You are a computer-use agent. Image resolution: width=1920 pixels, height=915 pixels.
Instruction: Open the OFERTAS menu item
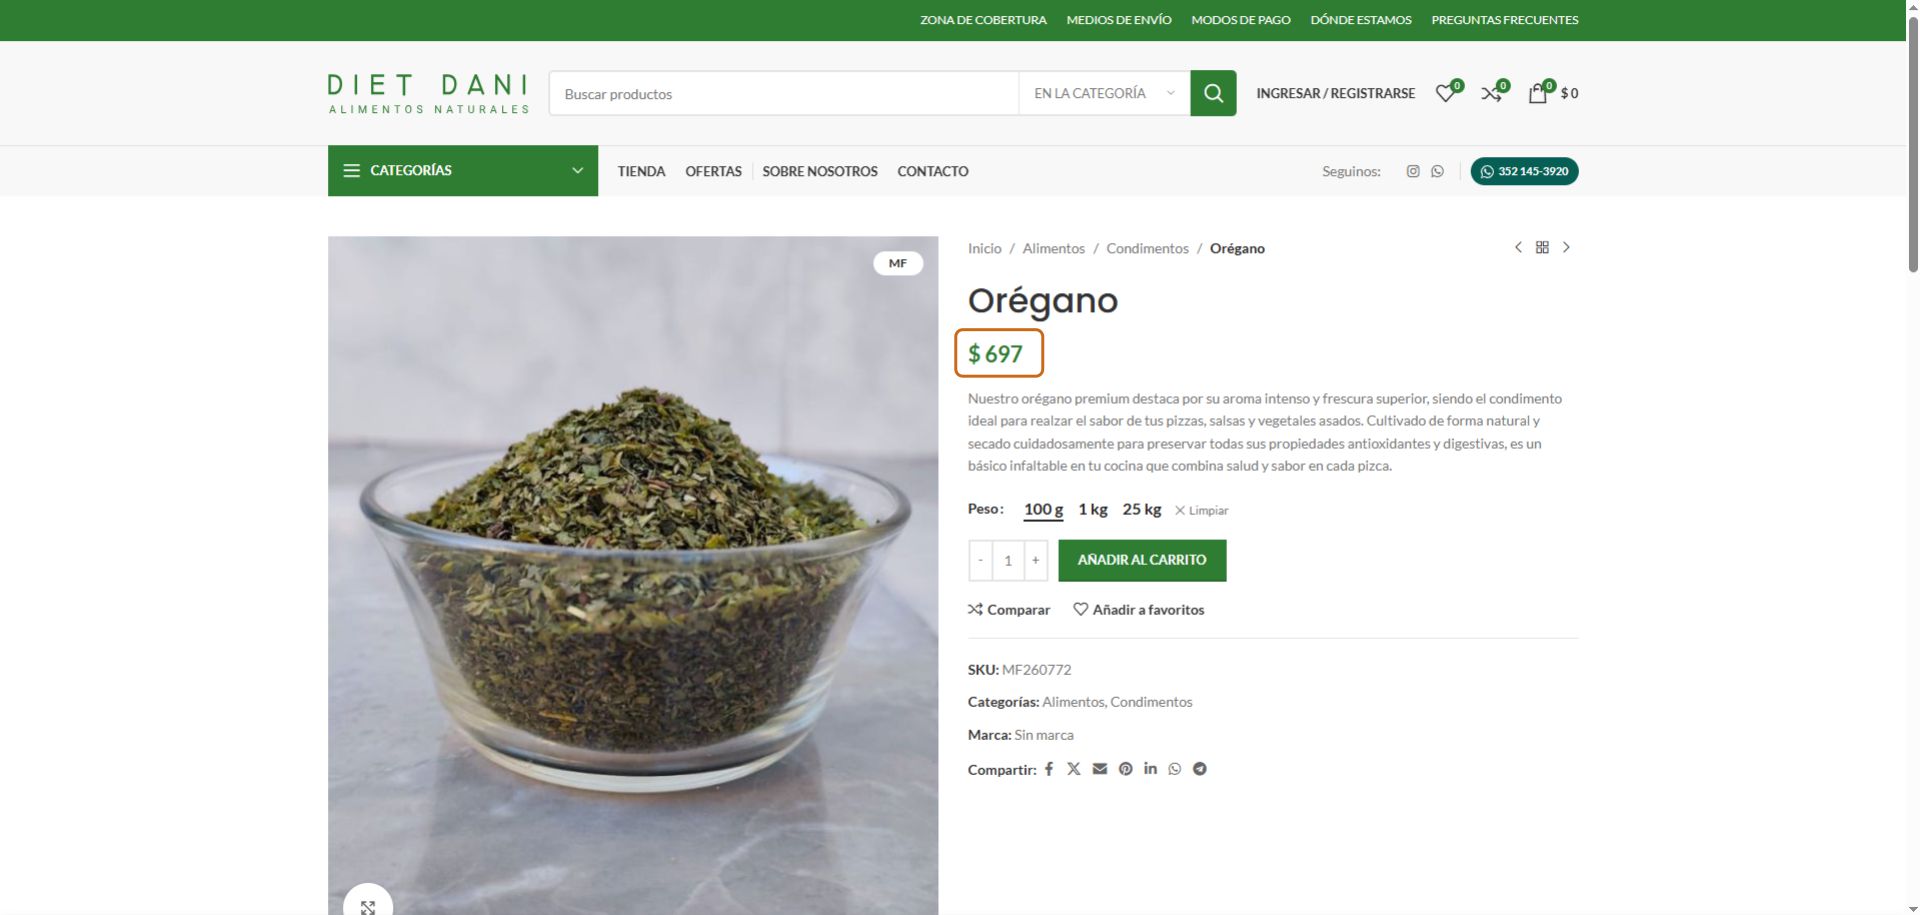(714, 171)
